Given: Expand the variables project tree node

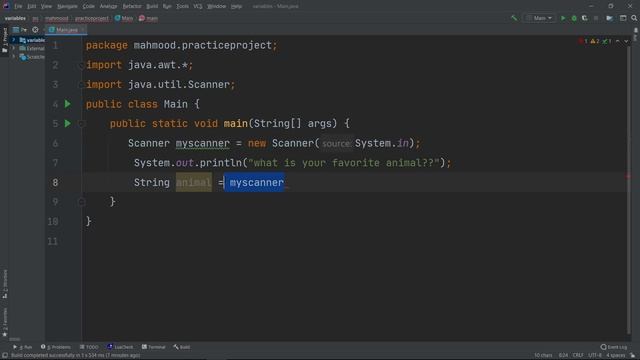Looking at the screenshot, I should (x=13, y=40).
